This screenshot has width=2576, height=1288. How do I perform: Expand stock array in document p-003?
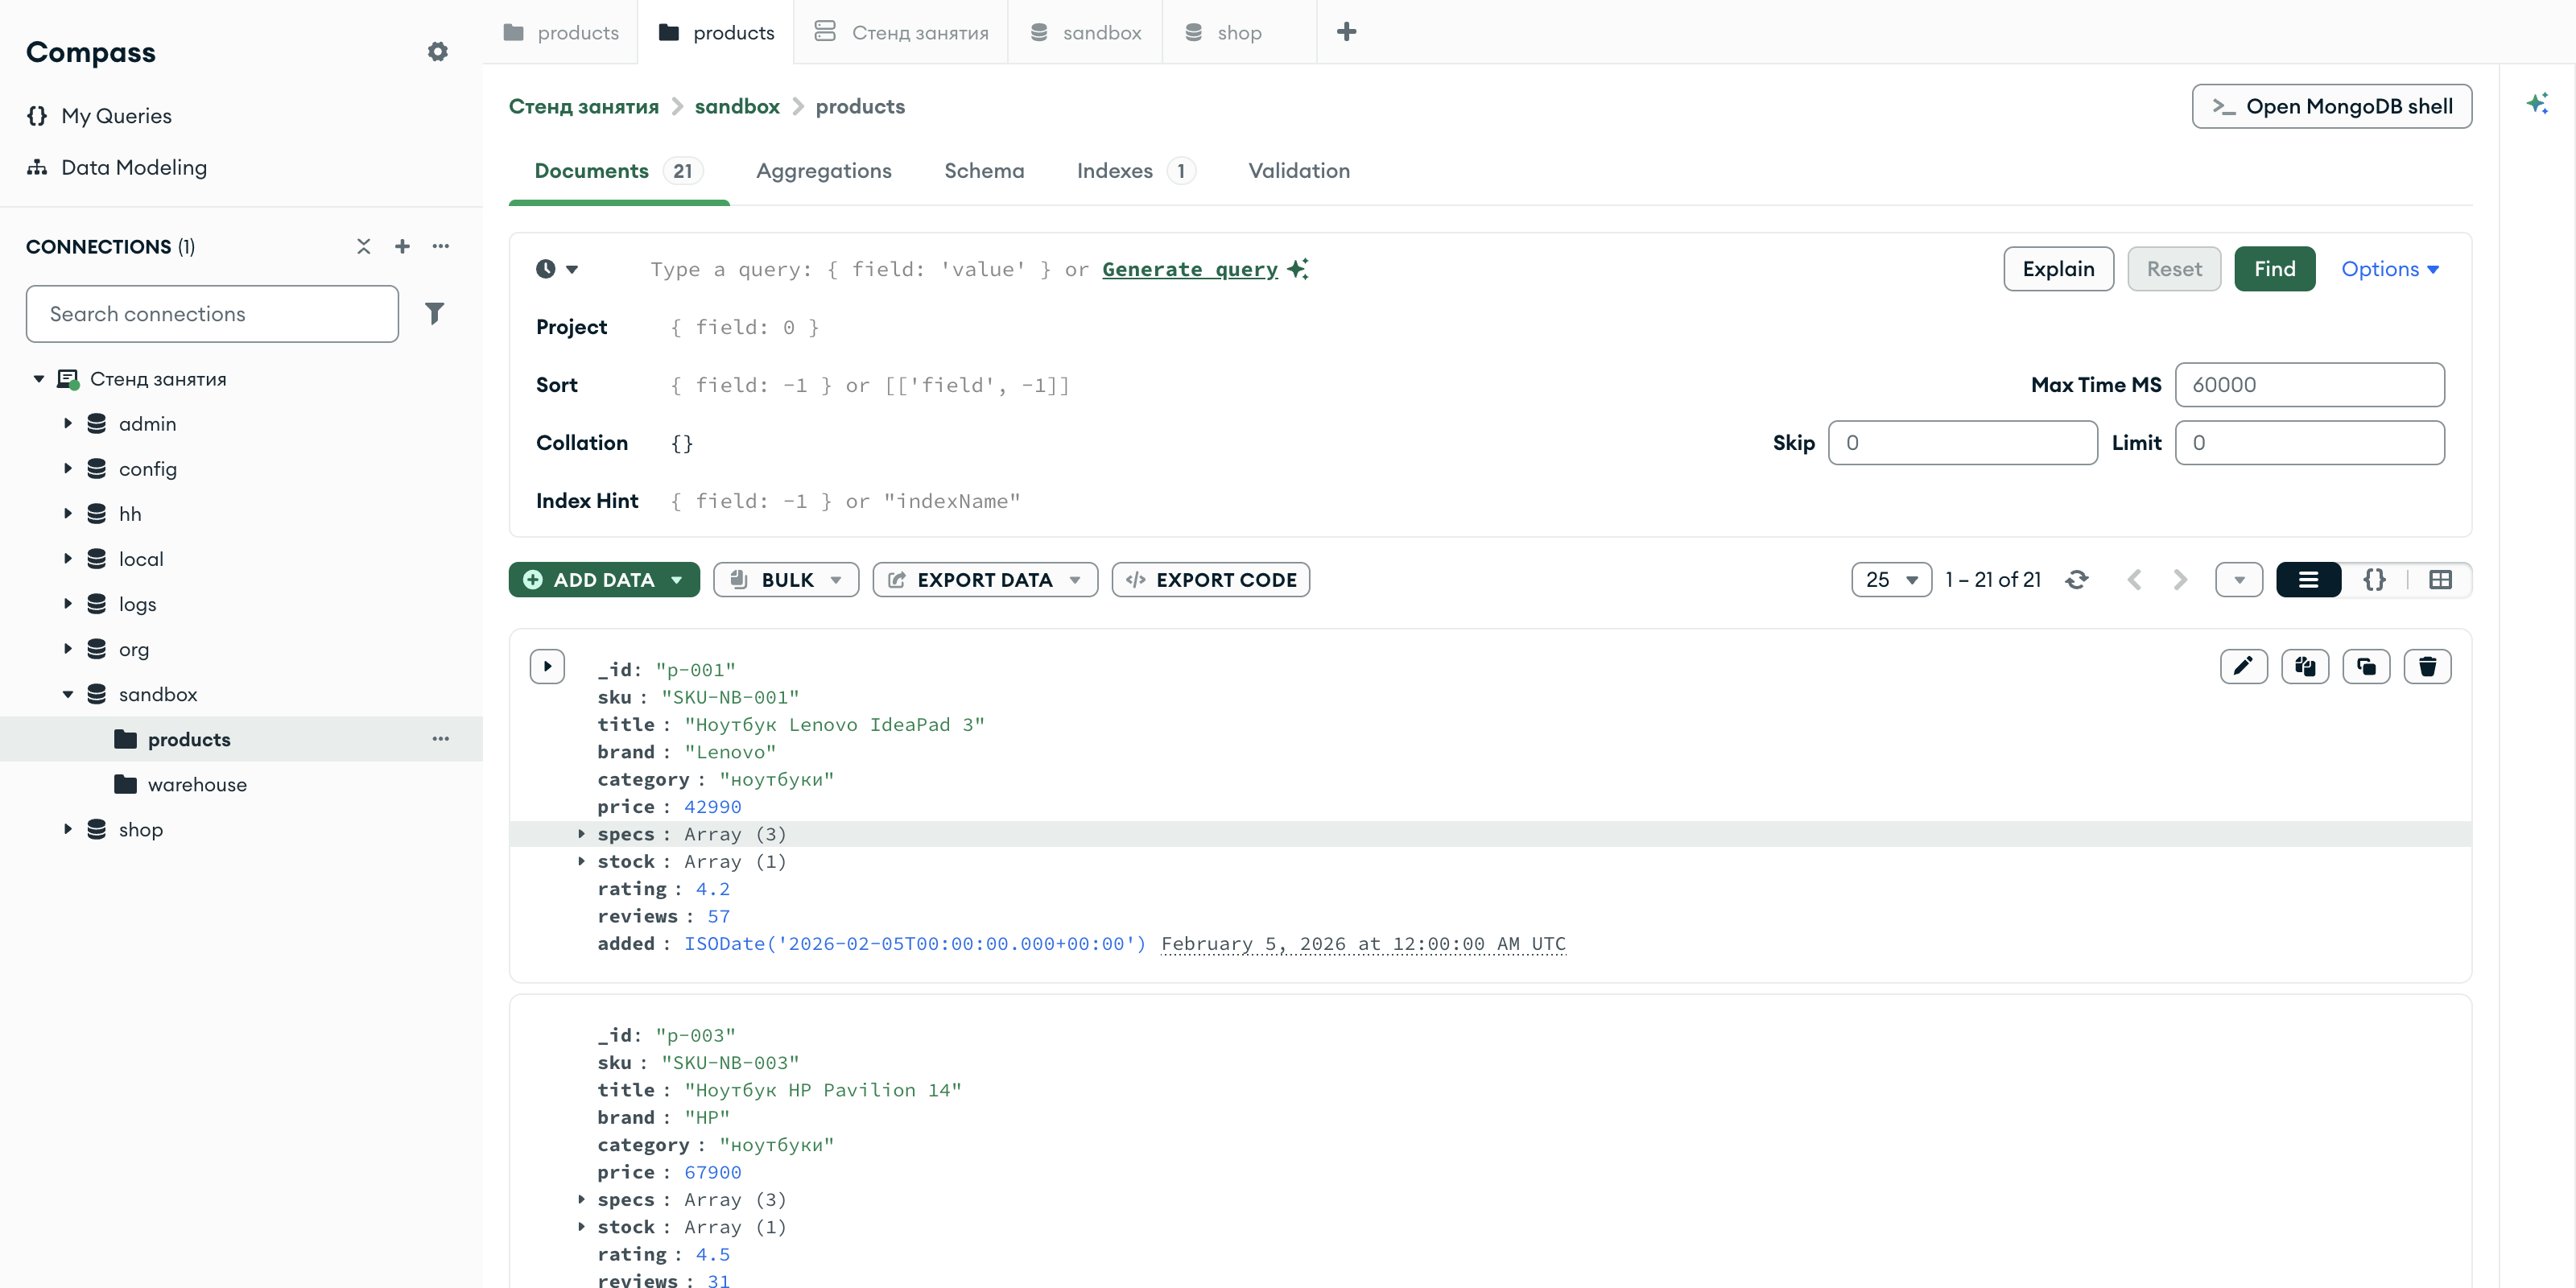581,1226
